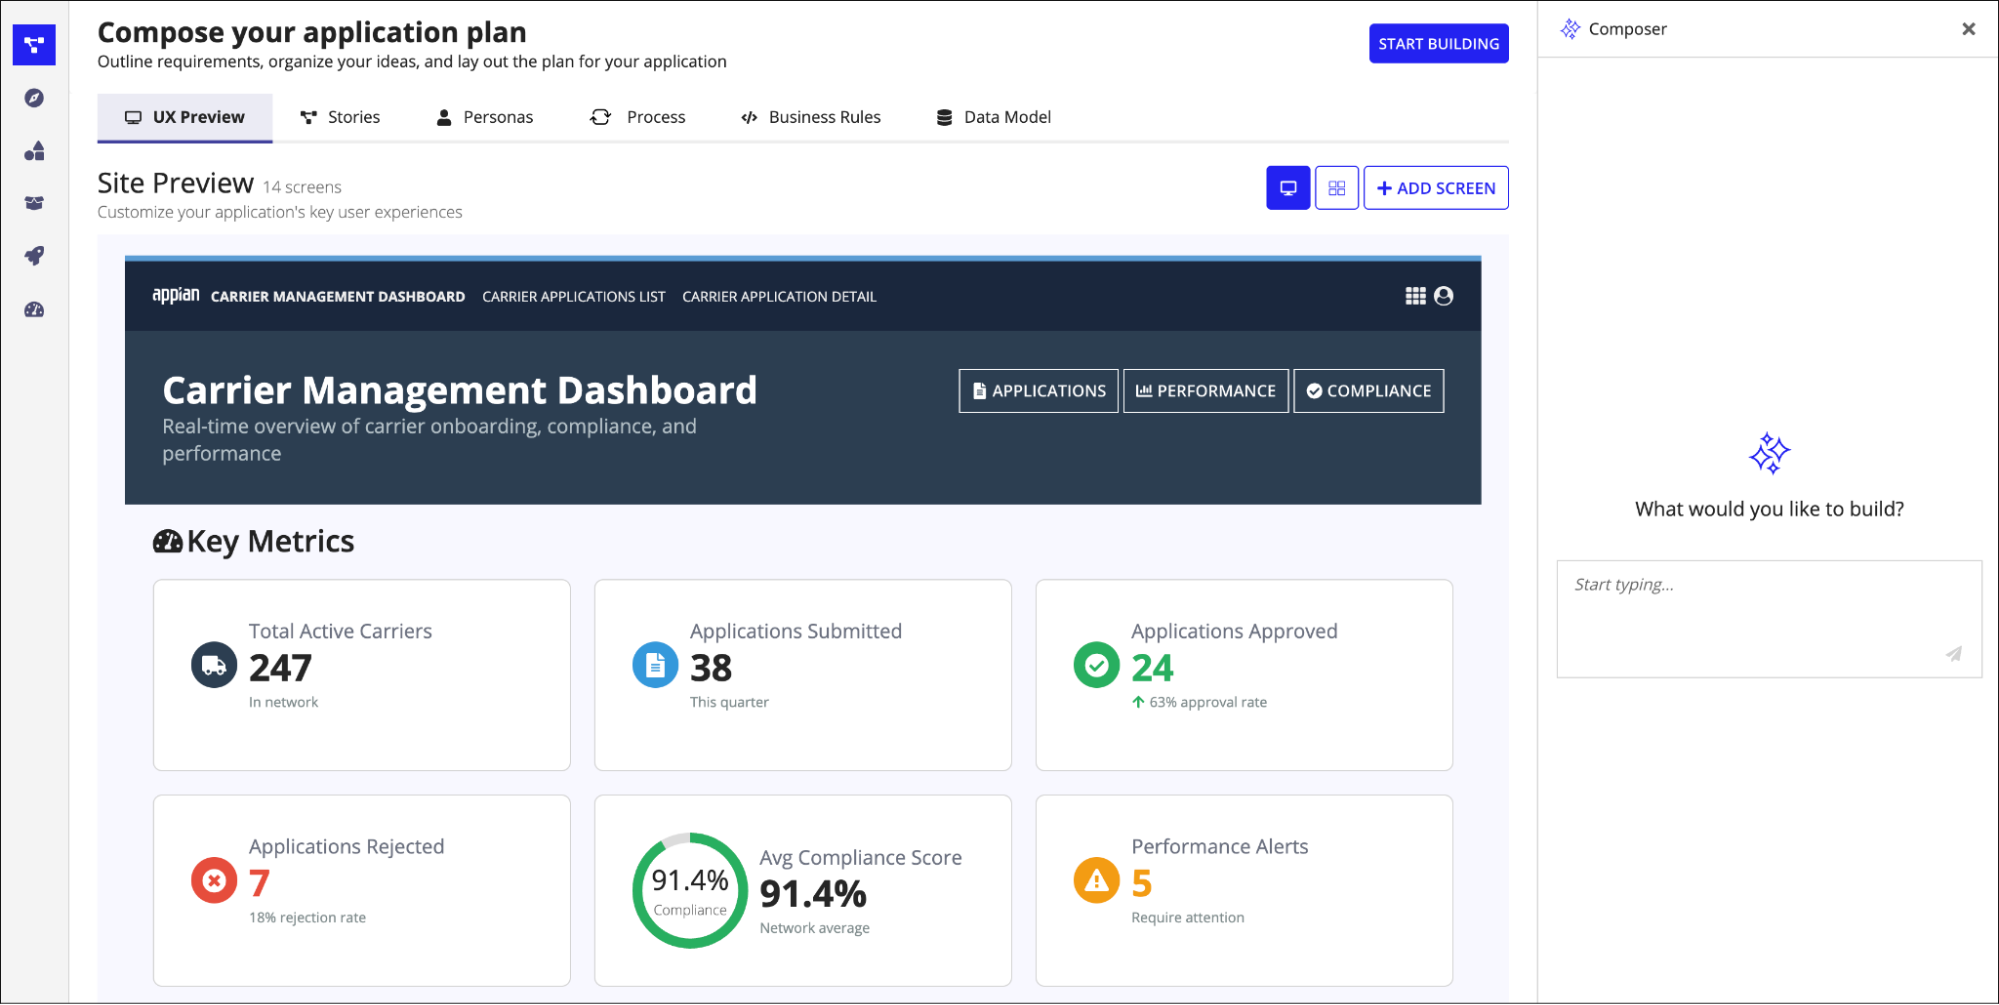Switch to grid view of screens

click(x=1337, y=188)
